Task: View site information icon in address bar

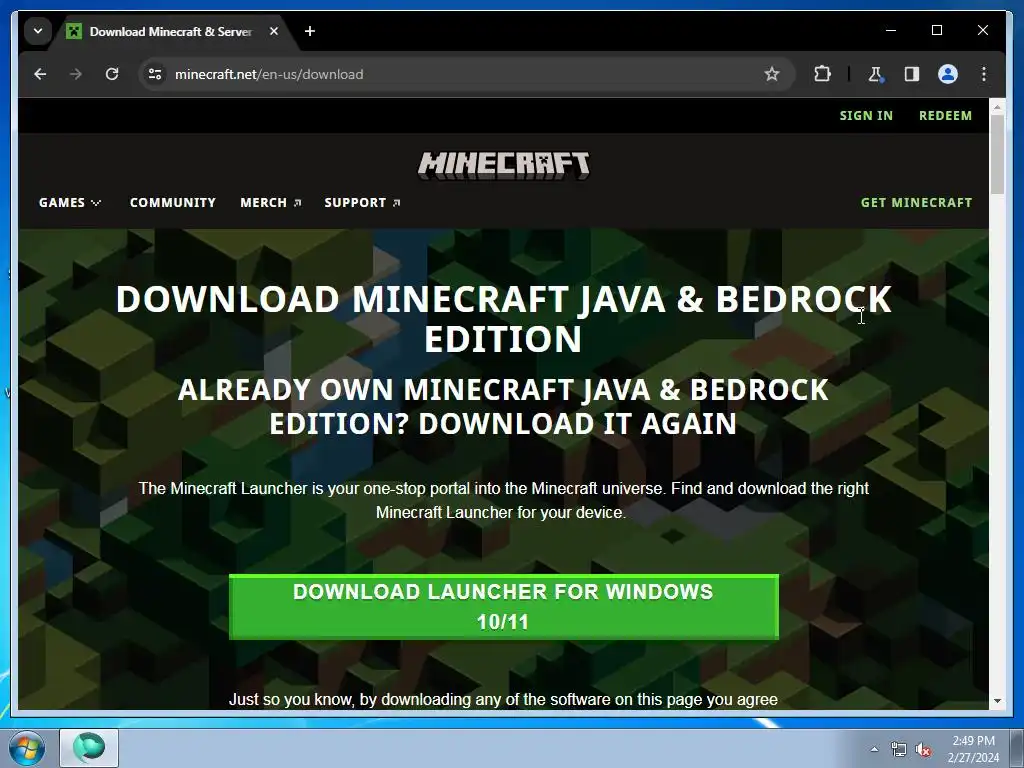Action: point(155,74)
